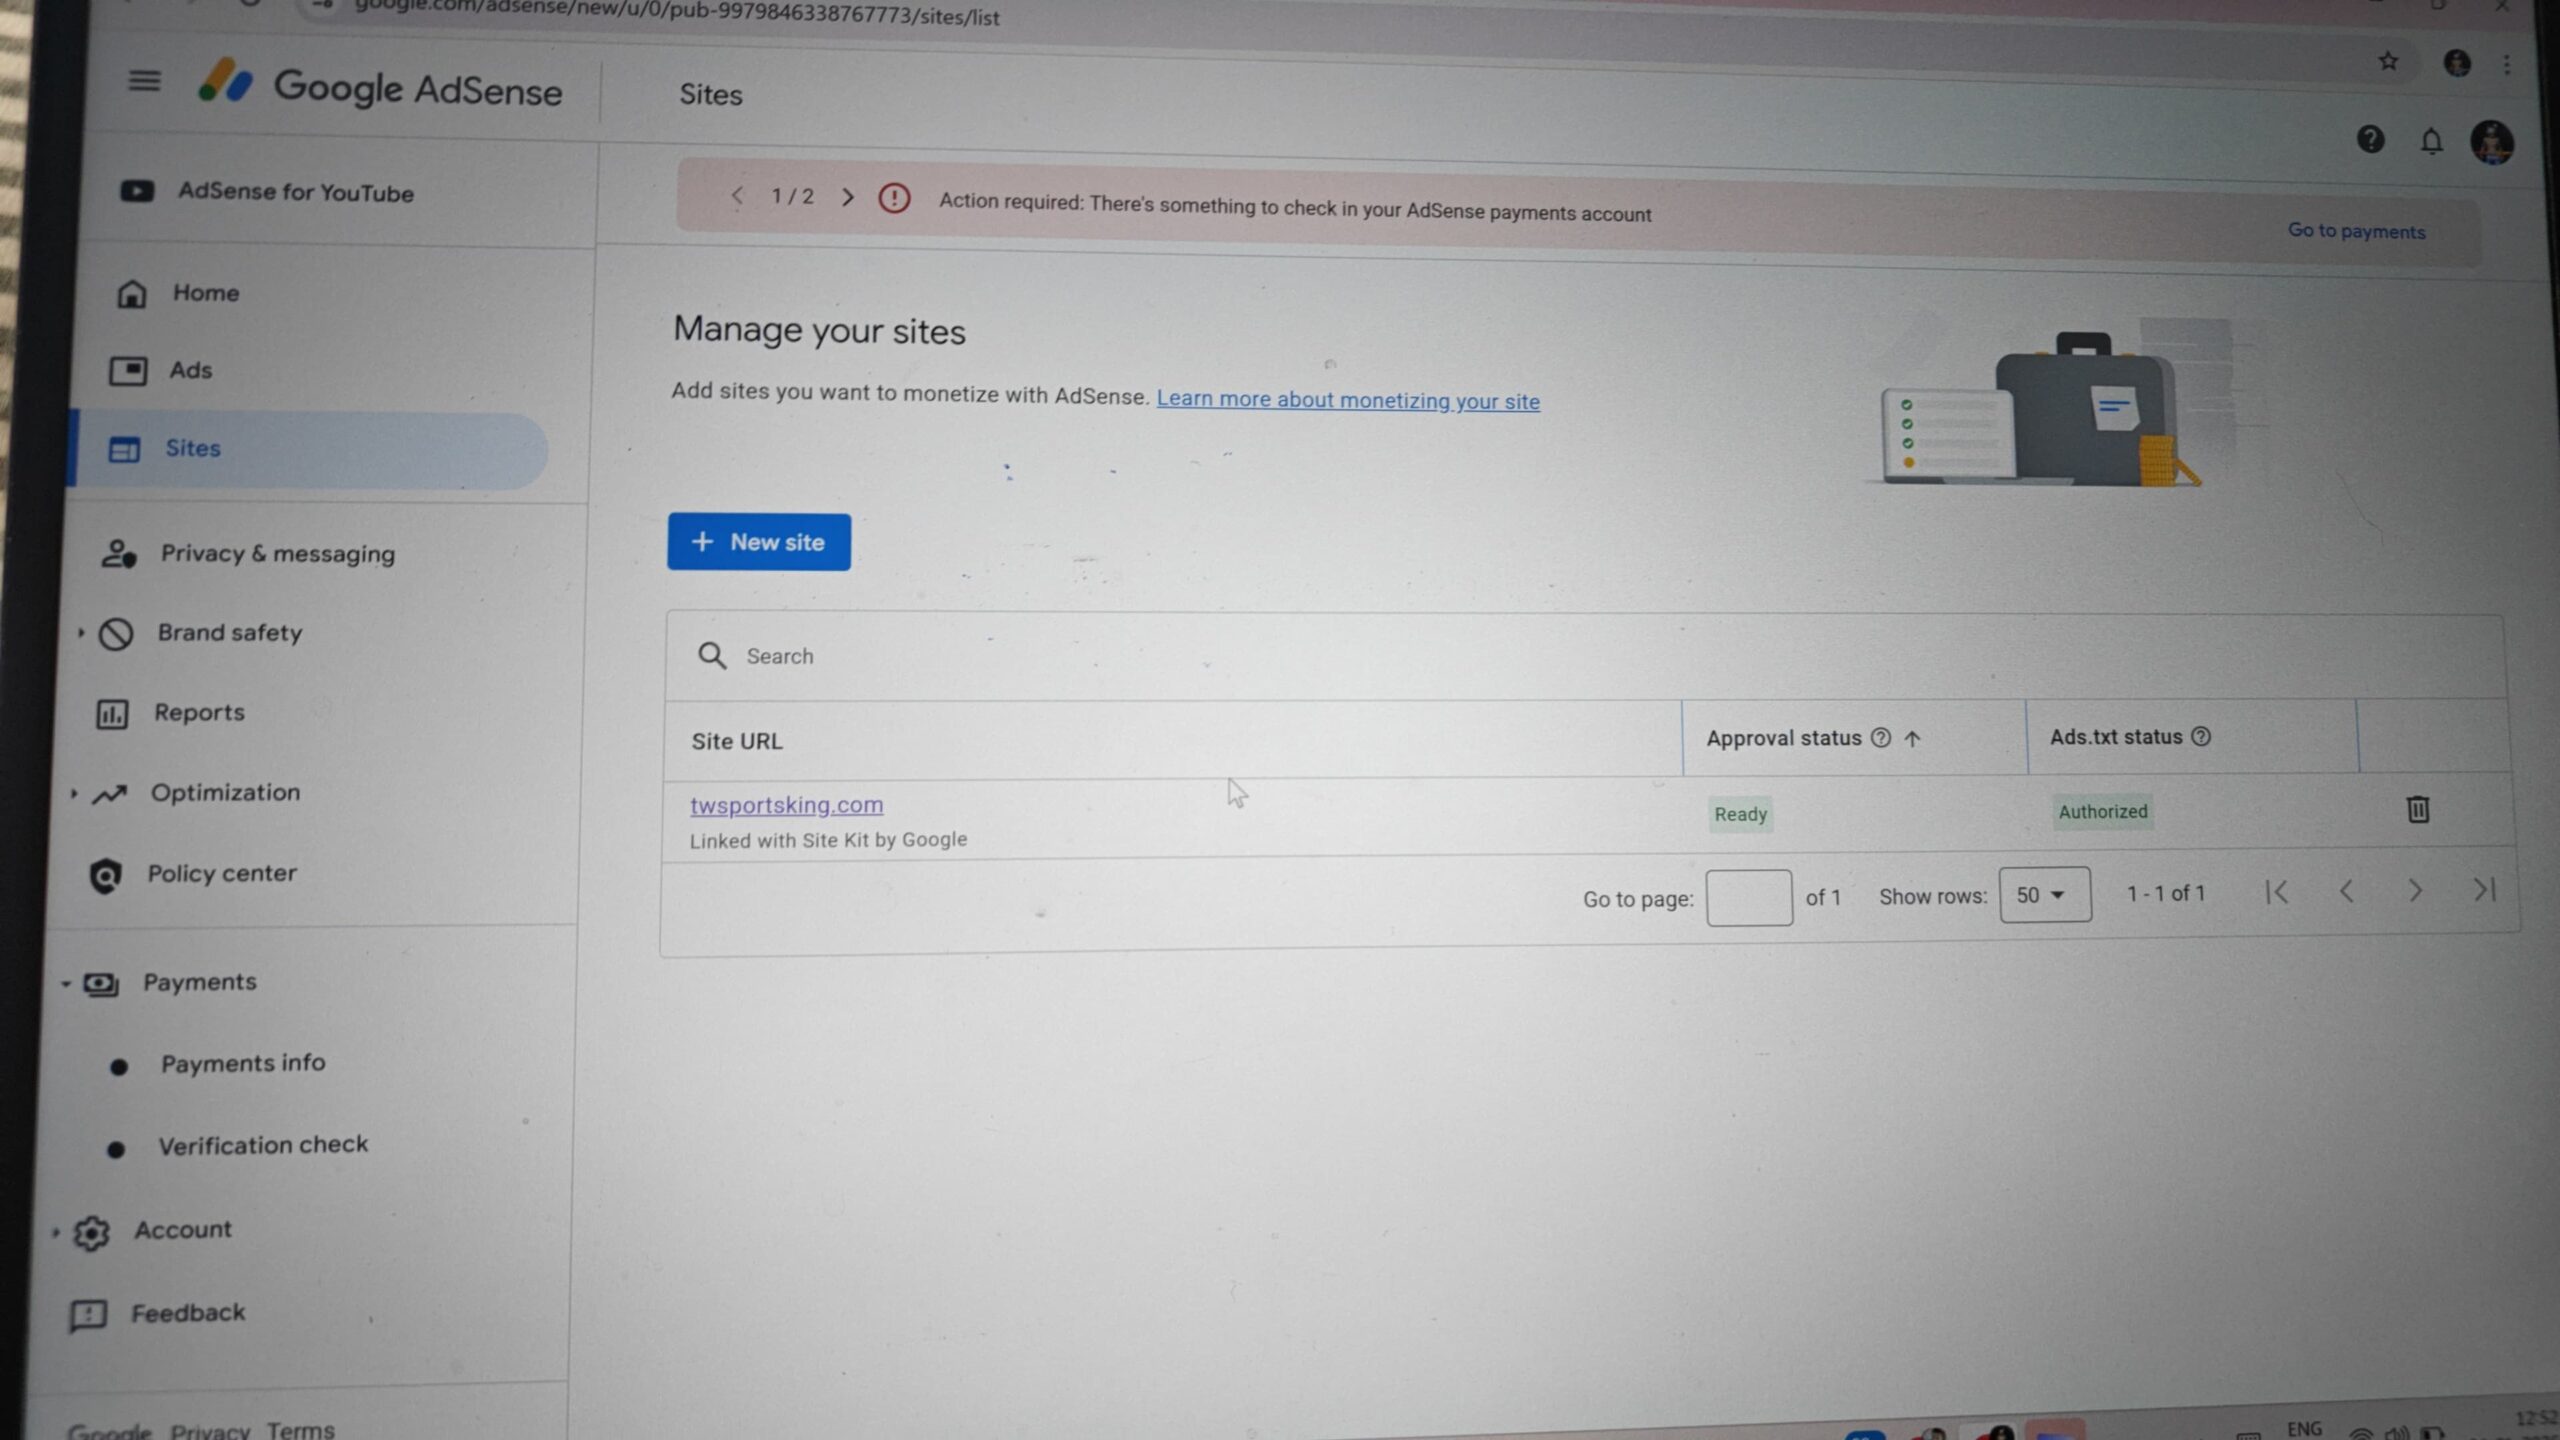The width and height of the screenshot is (2560, 1440).
Task: Click the Google AdSense logo
Action: (380, 86)
